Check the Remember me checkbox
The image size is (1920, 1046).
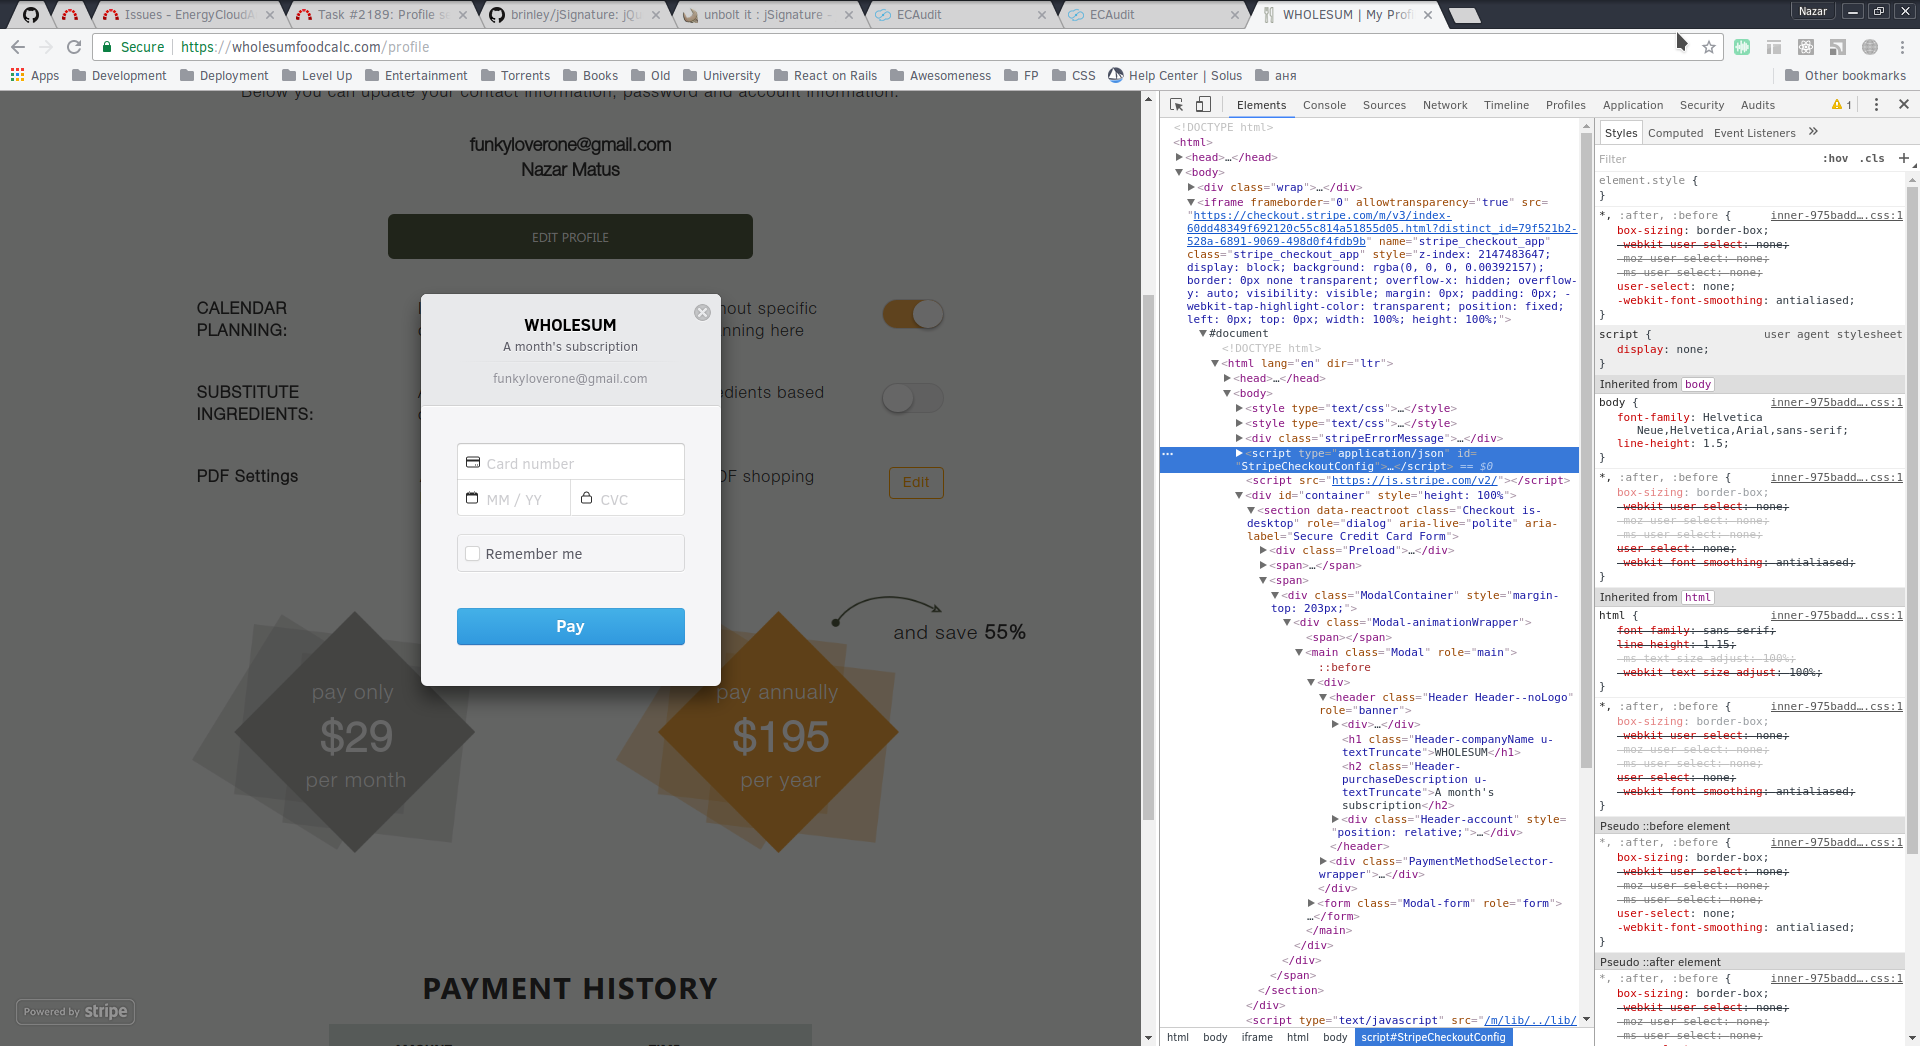[473, 554]
